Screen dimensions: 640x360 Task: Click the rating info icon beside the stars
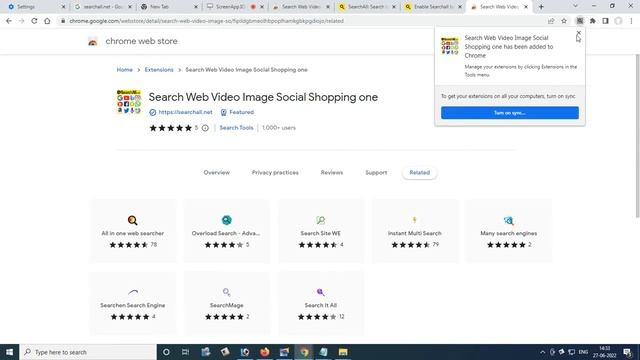coord(205,128)
